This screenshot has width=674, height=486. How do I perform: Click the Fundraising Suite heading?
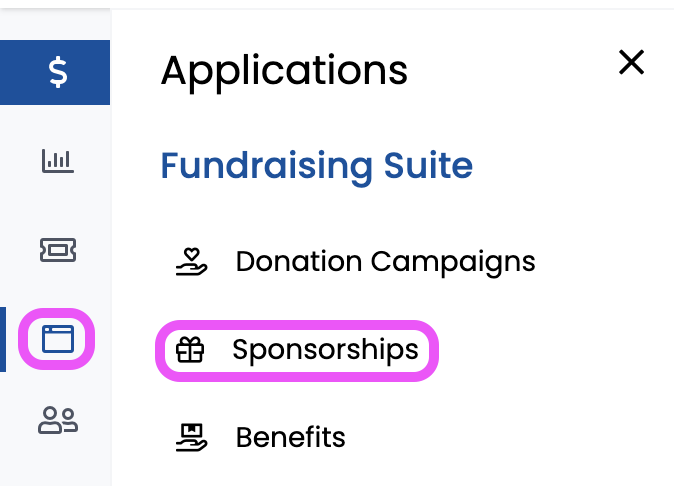(316, 167)
